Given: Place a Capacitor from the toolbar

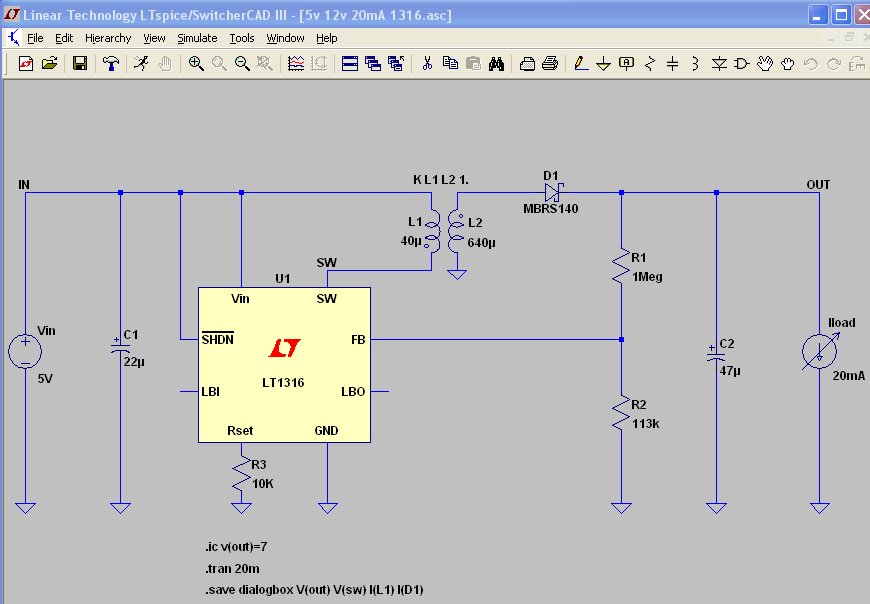Looking at the screenshot, I should click(x=672, y=64).
